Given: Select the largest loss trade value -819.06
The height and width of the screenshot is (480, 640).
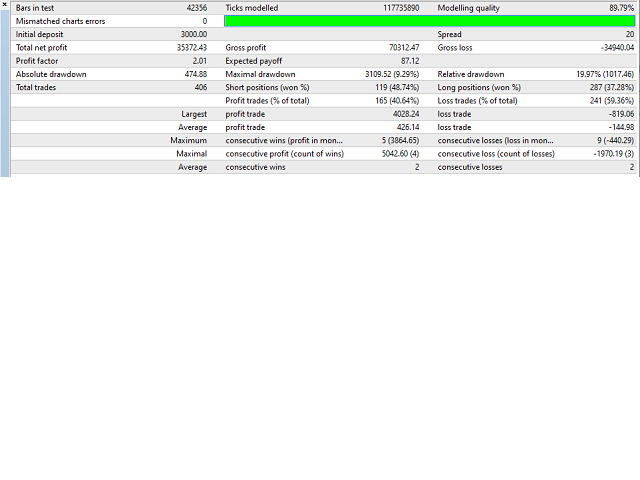Looking at the screenshot, I should click(x=617, y=114).
